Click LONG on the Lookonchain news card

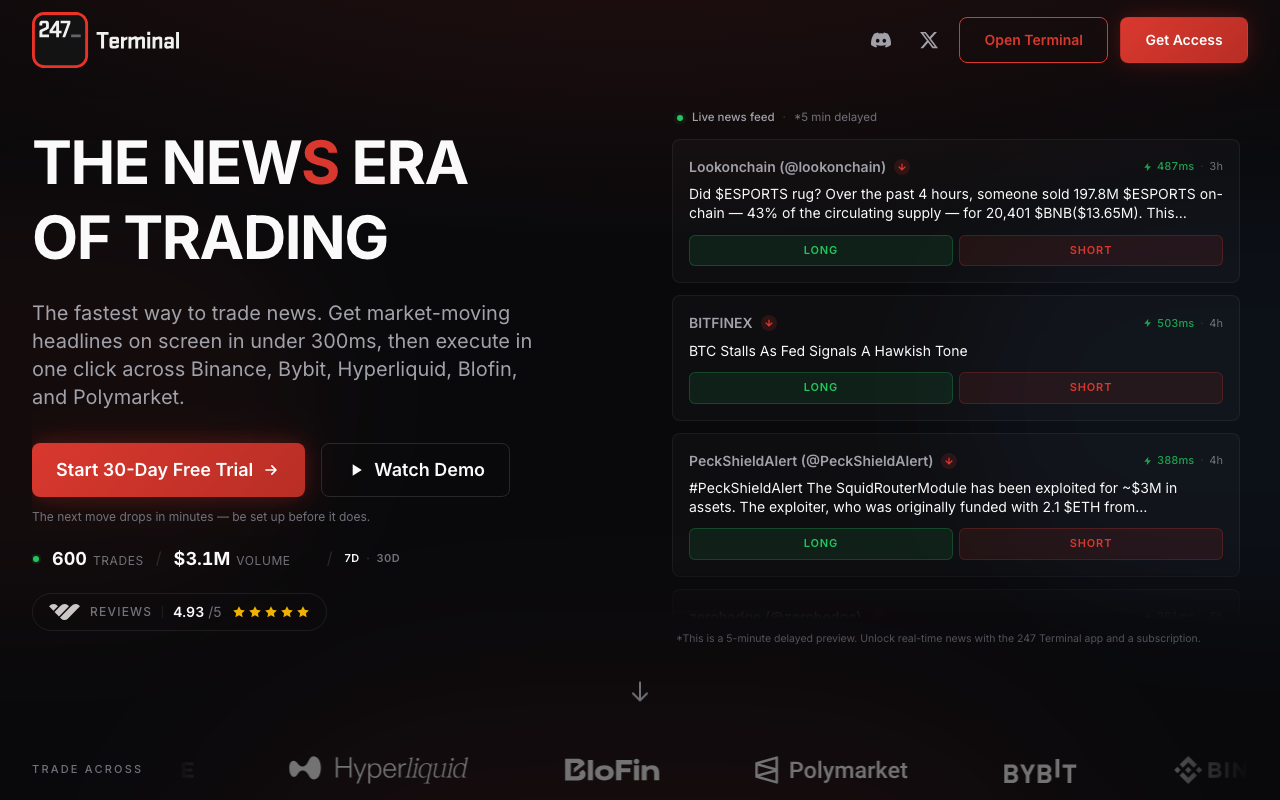(x=820, y=250)
